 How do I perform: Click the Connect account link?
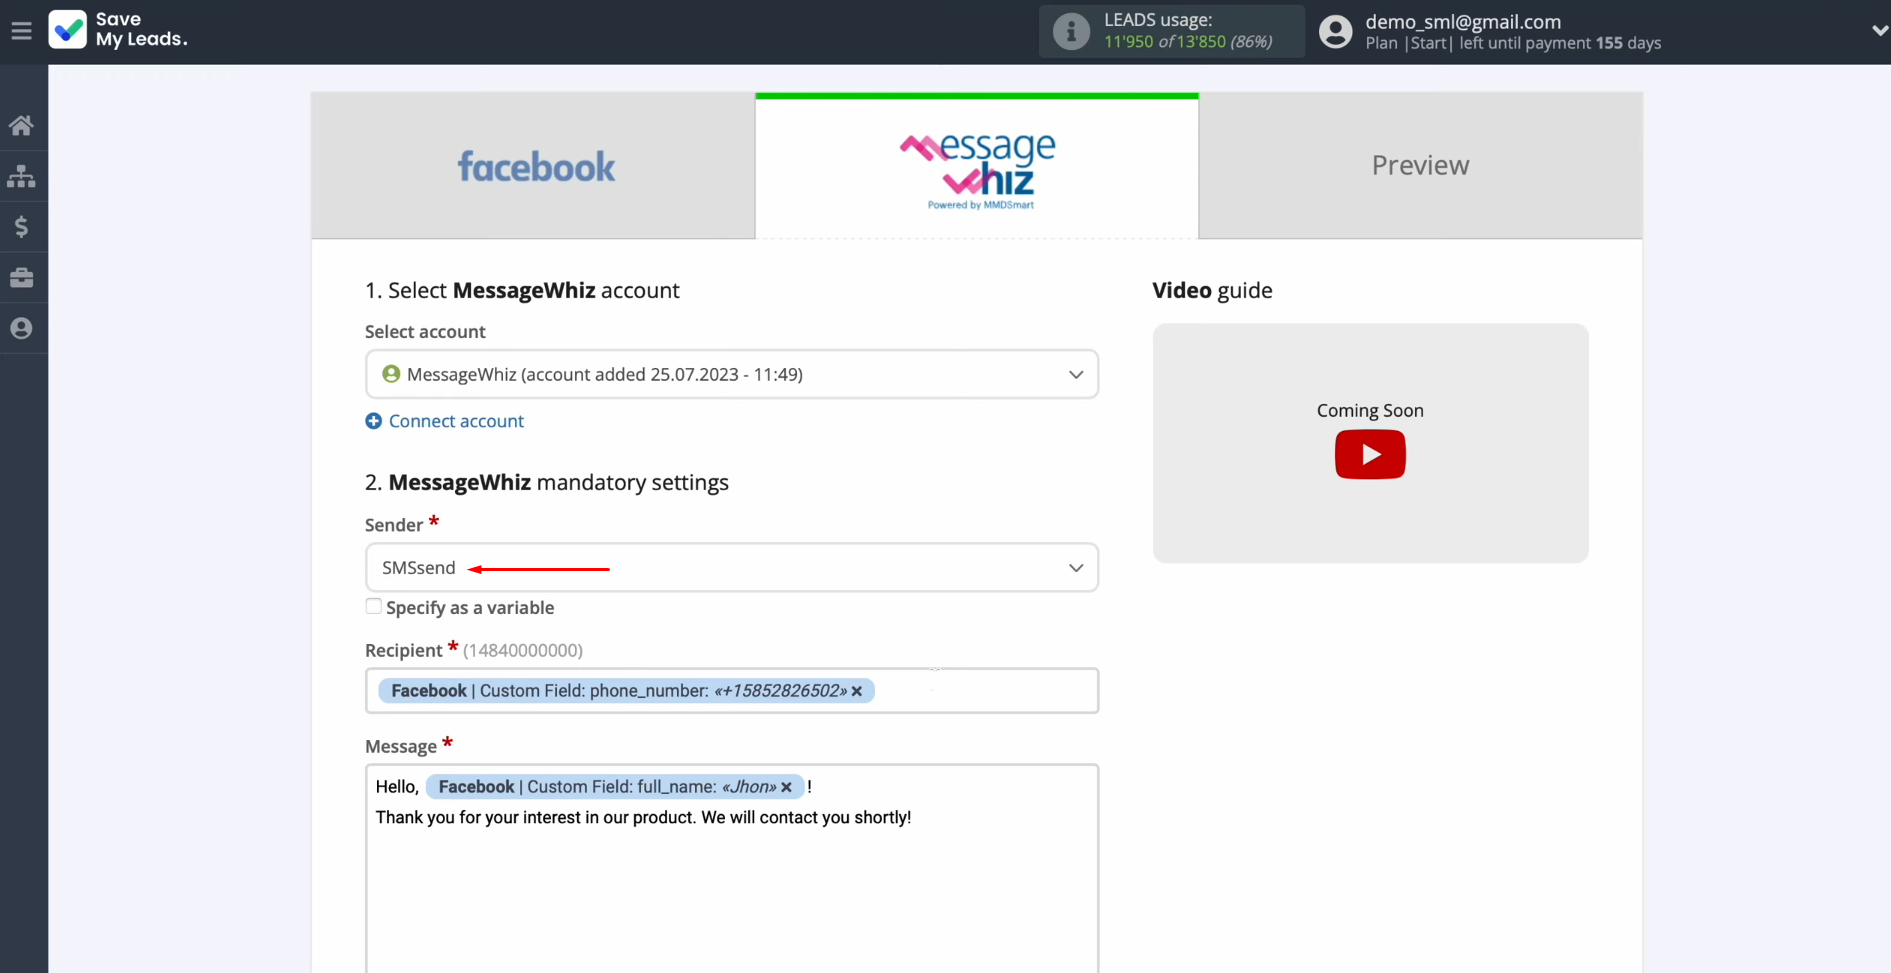(456, 421)
